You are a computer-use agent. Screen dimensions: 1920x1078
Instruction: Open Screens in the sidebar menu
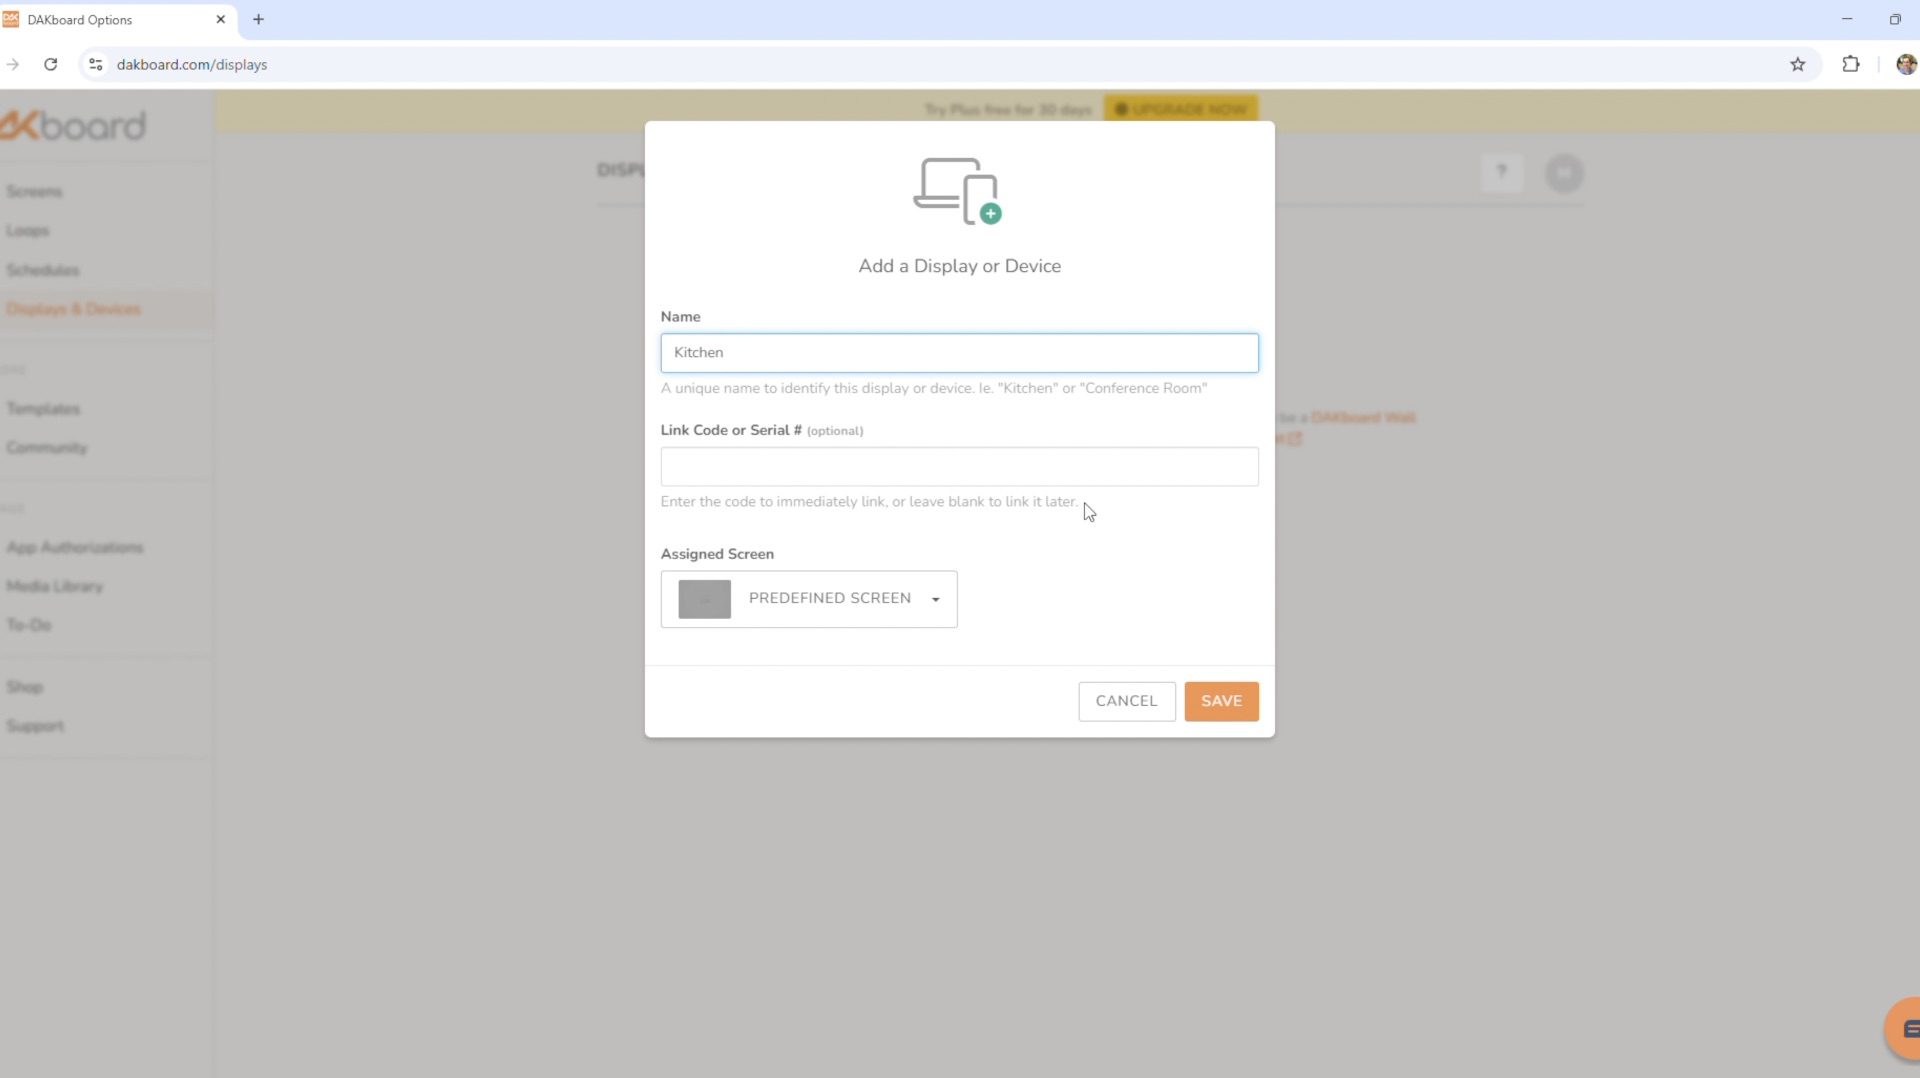(x=34, y=191)
